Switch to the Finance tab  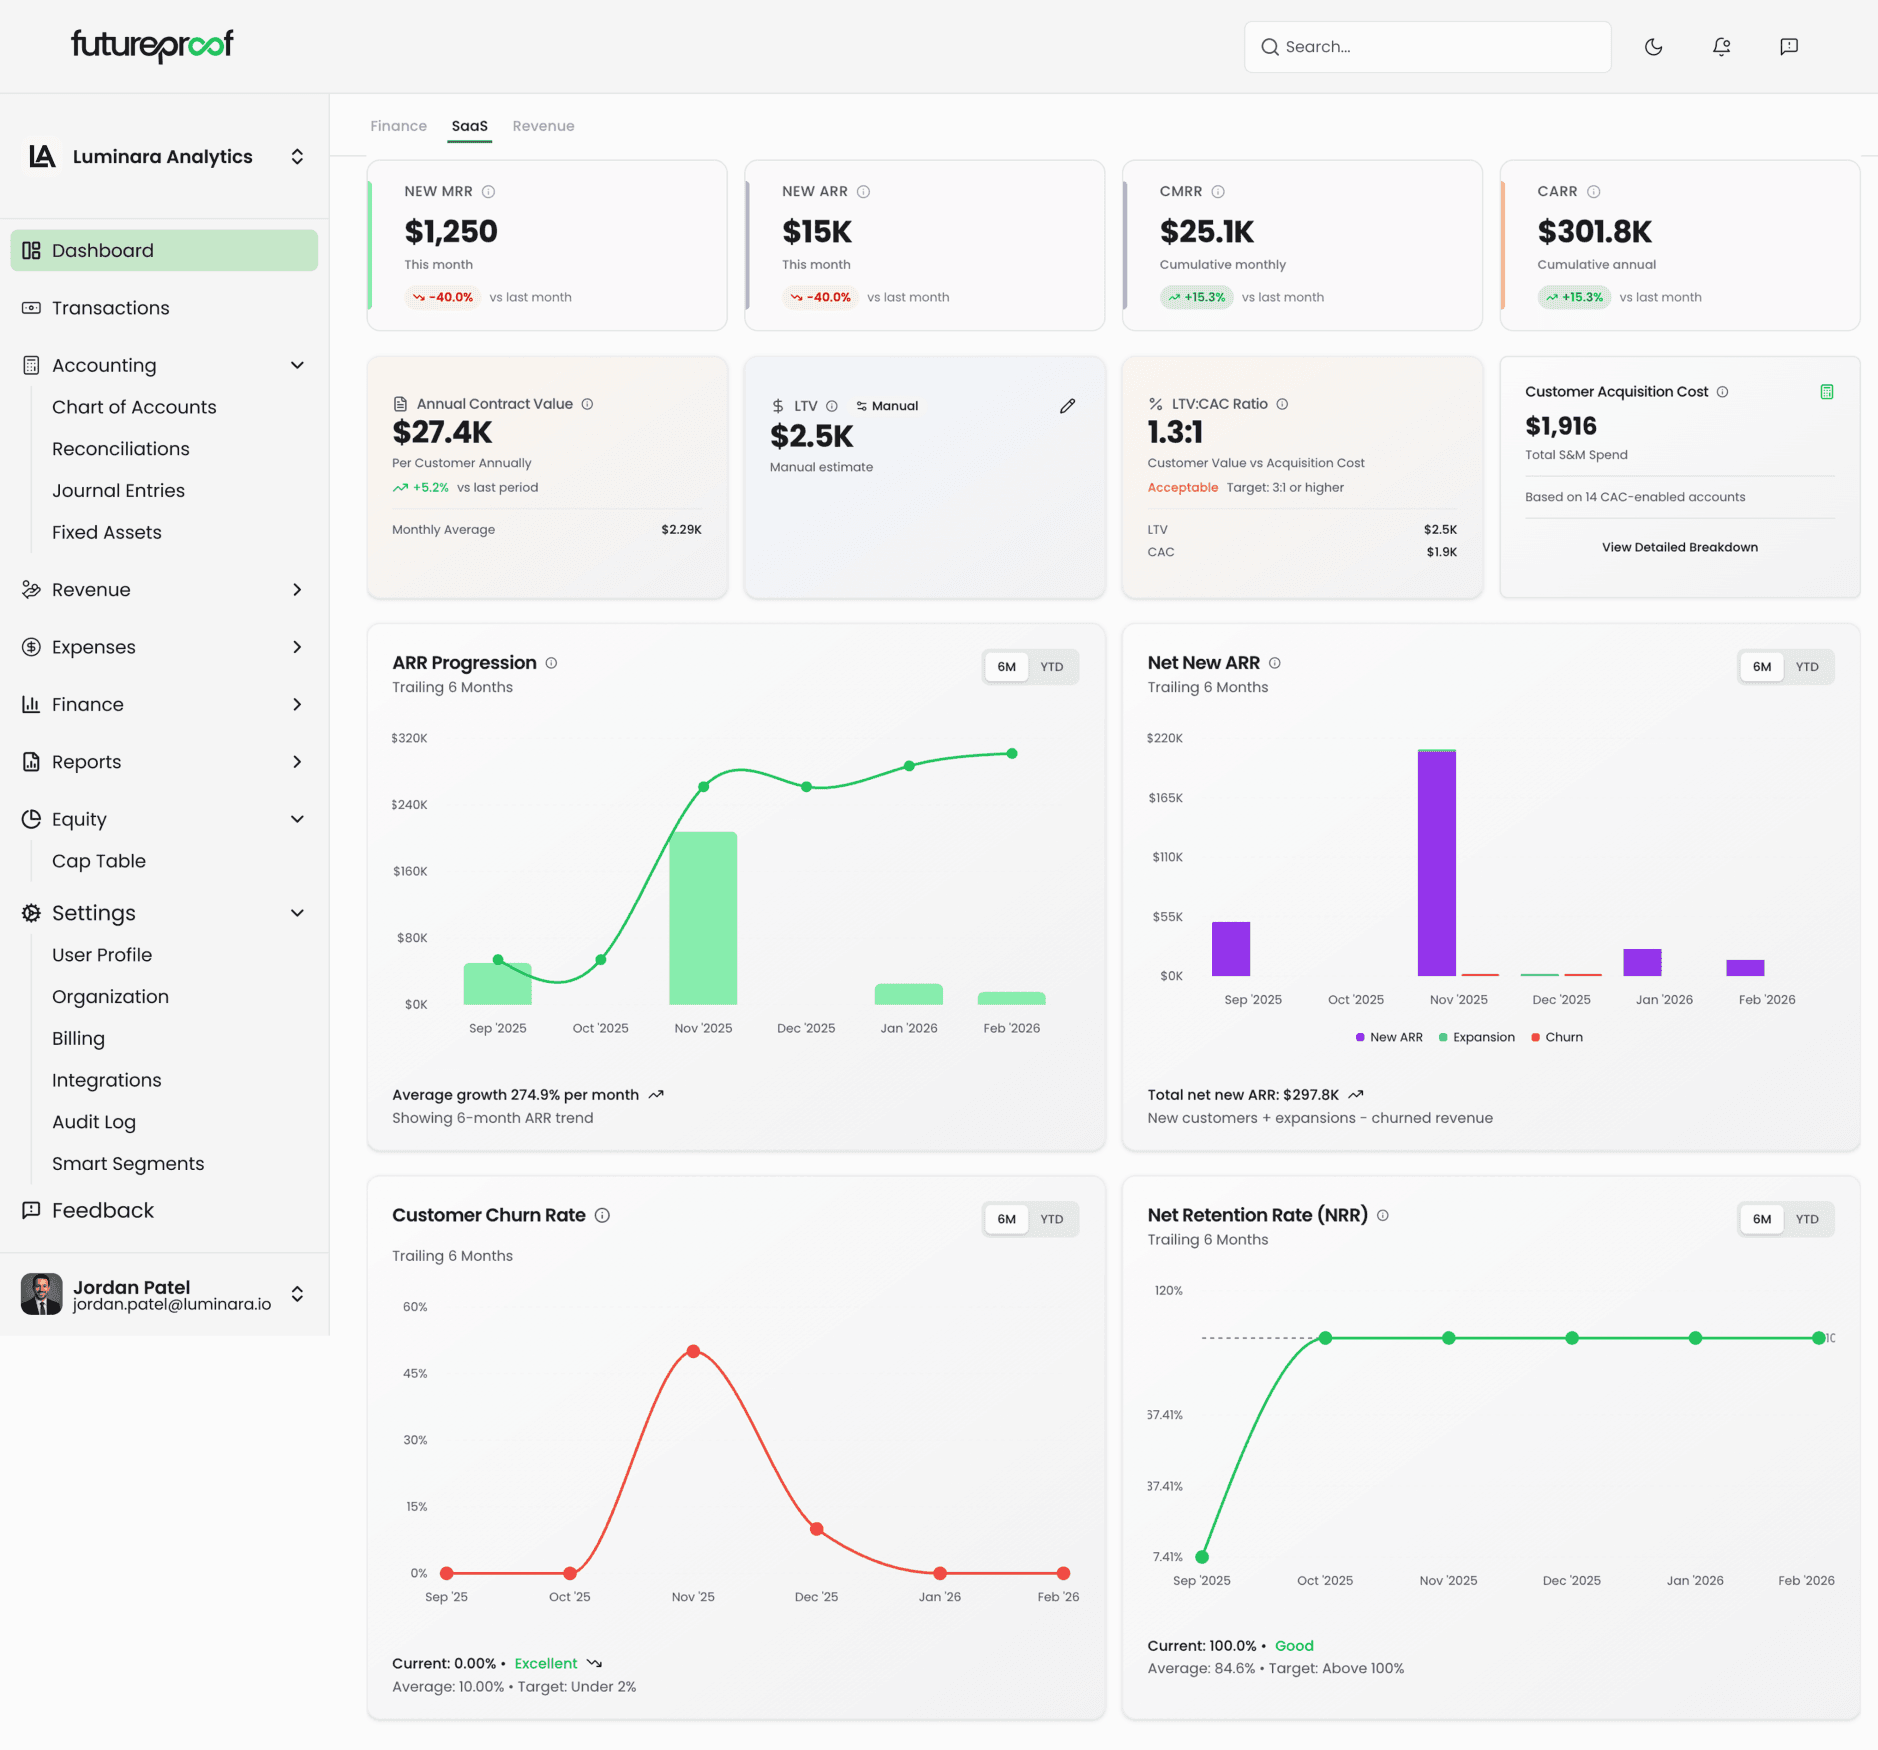click(398, 125)
